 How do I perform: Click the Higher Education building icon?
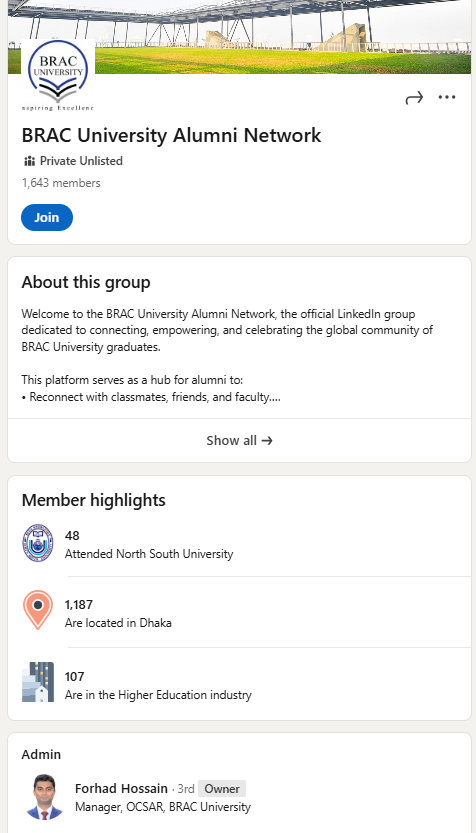pos(38,682)
